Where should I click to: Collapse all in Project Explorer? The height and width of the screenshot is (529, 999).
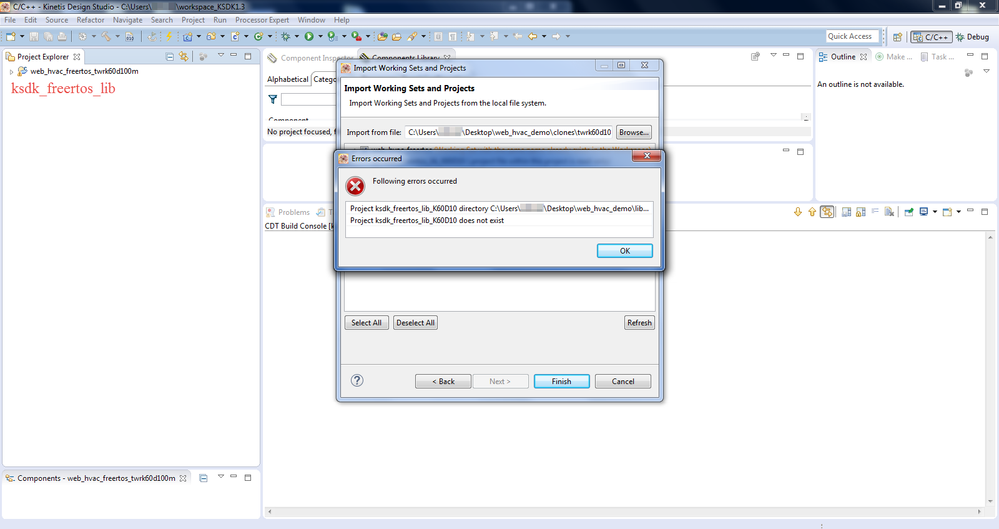pyautogui.click(x=169, y=57)
